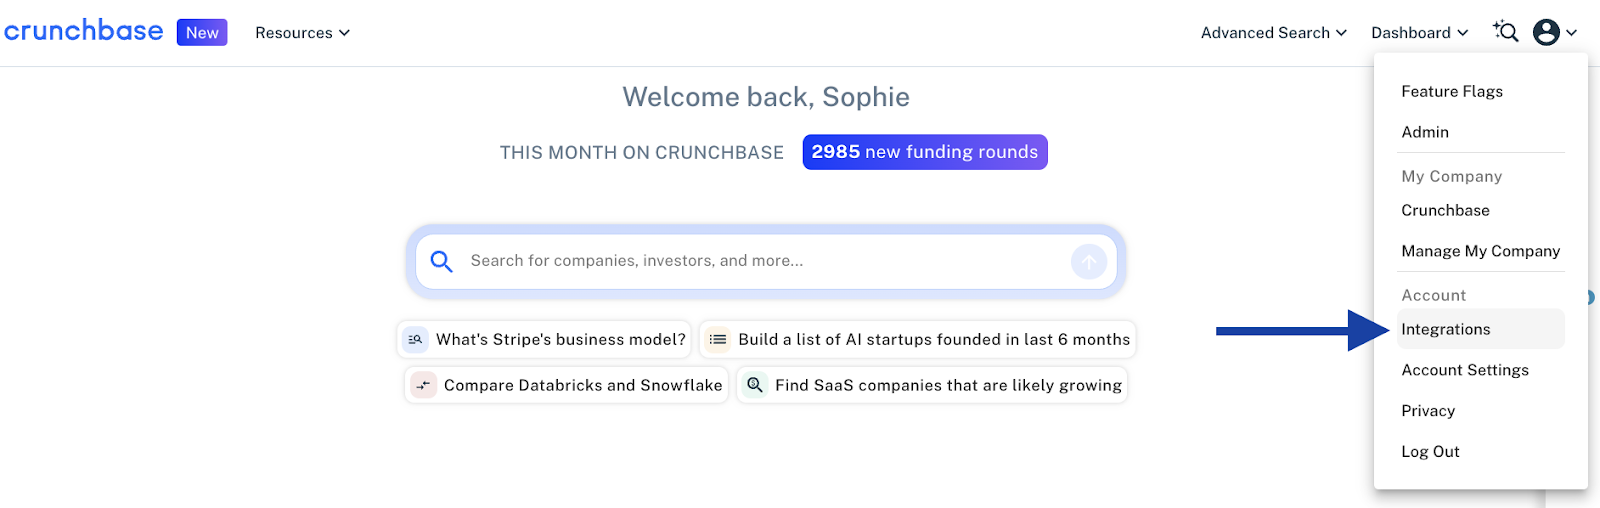The height and width of the screenshot is (508, 1600).
Task: Expand the Advanced Search dropdown
Action: [x=1274, y=33]
